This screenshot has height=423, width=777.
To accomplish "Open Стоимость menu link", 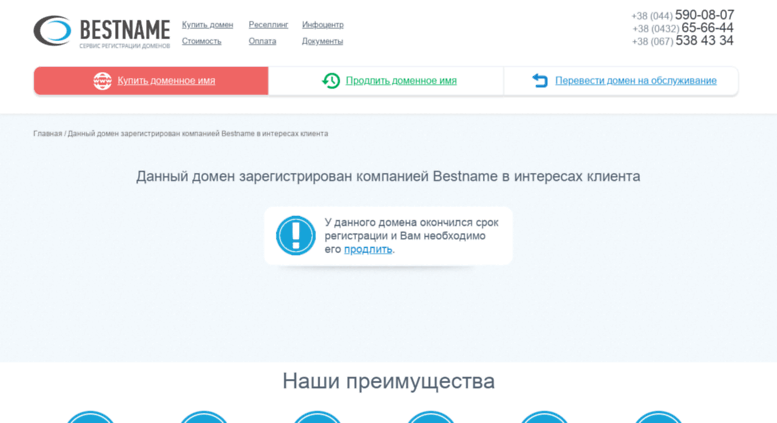I will tap(201, 41).
